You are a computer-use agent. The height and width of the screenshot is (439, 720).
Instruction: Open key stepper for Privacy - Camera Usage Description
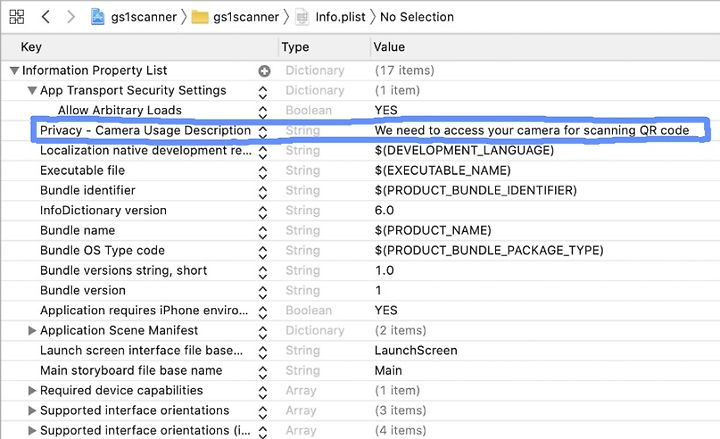click(263, 132)
